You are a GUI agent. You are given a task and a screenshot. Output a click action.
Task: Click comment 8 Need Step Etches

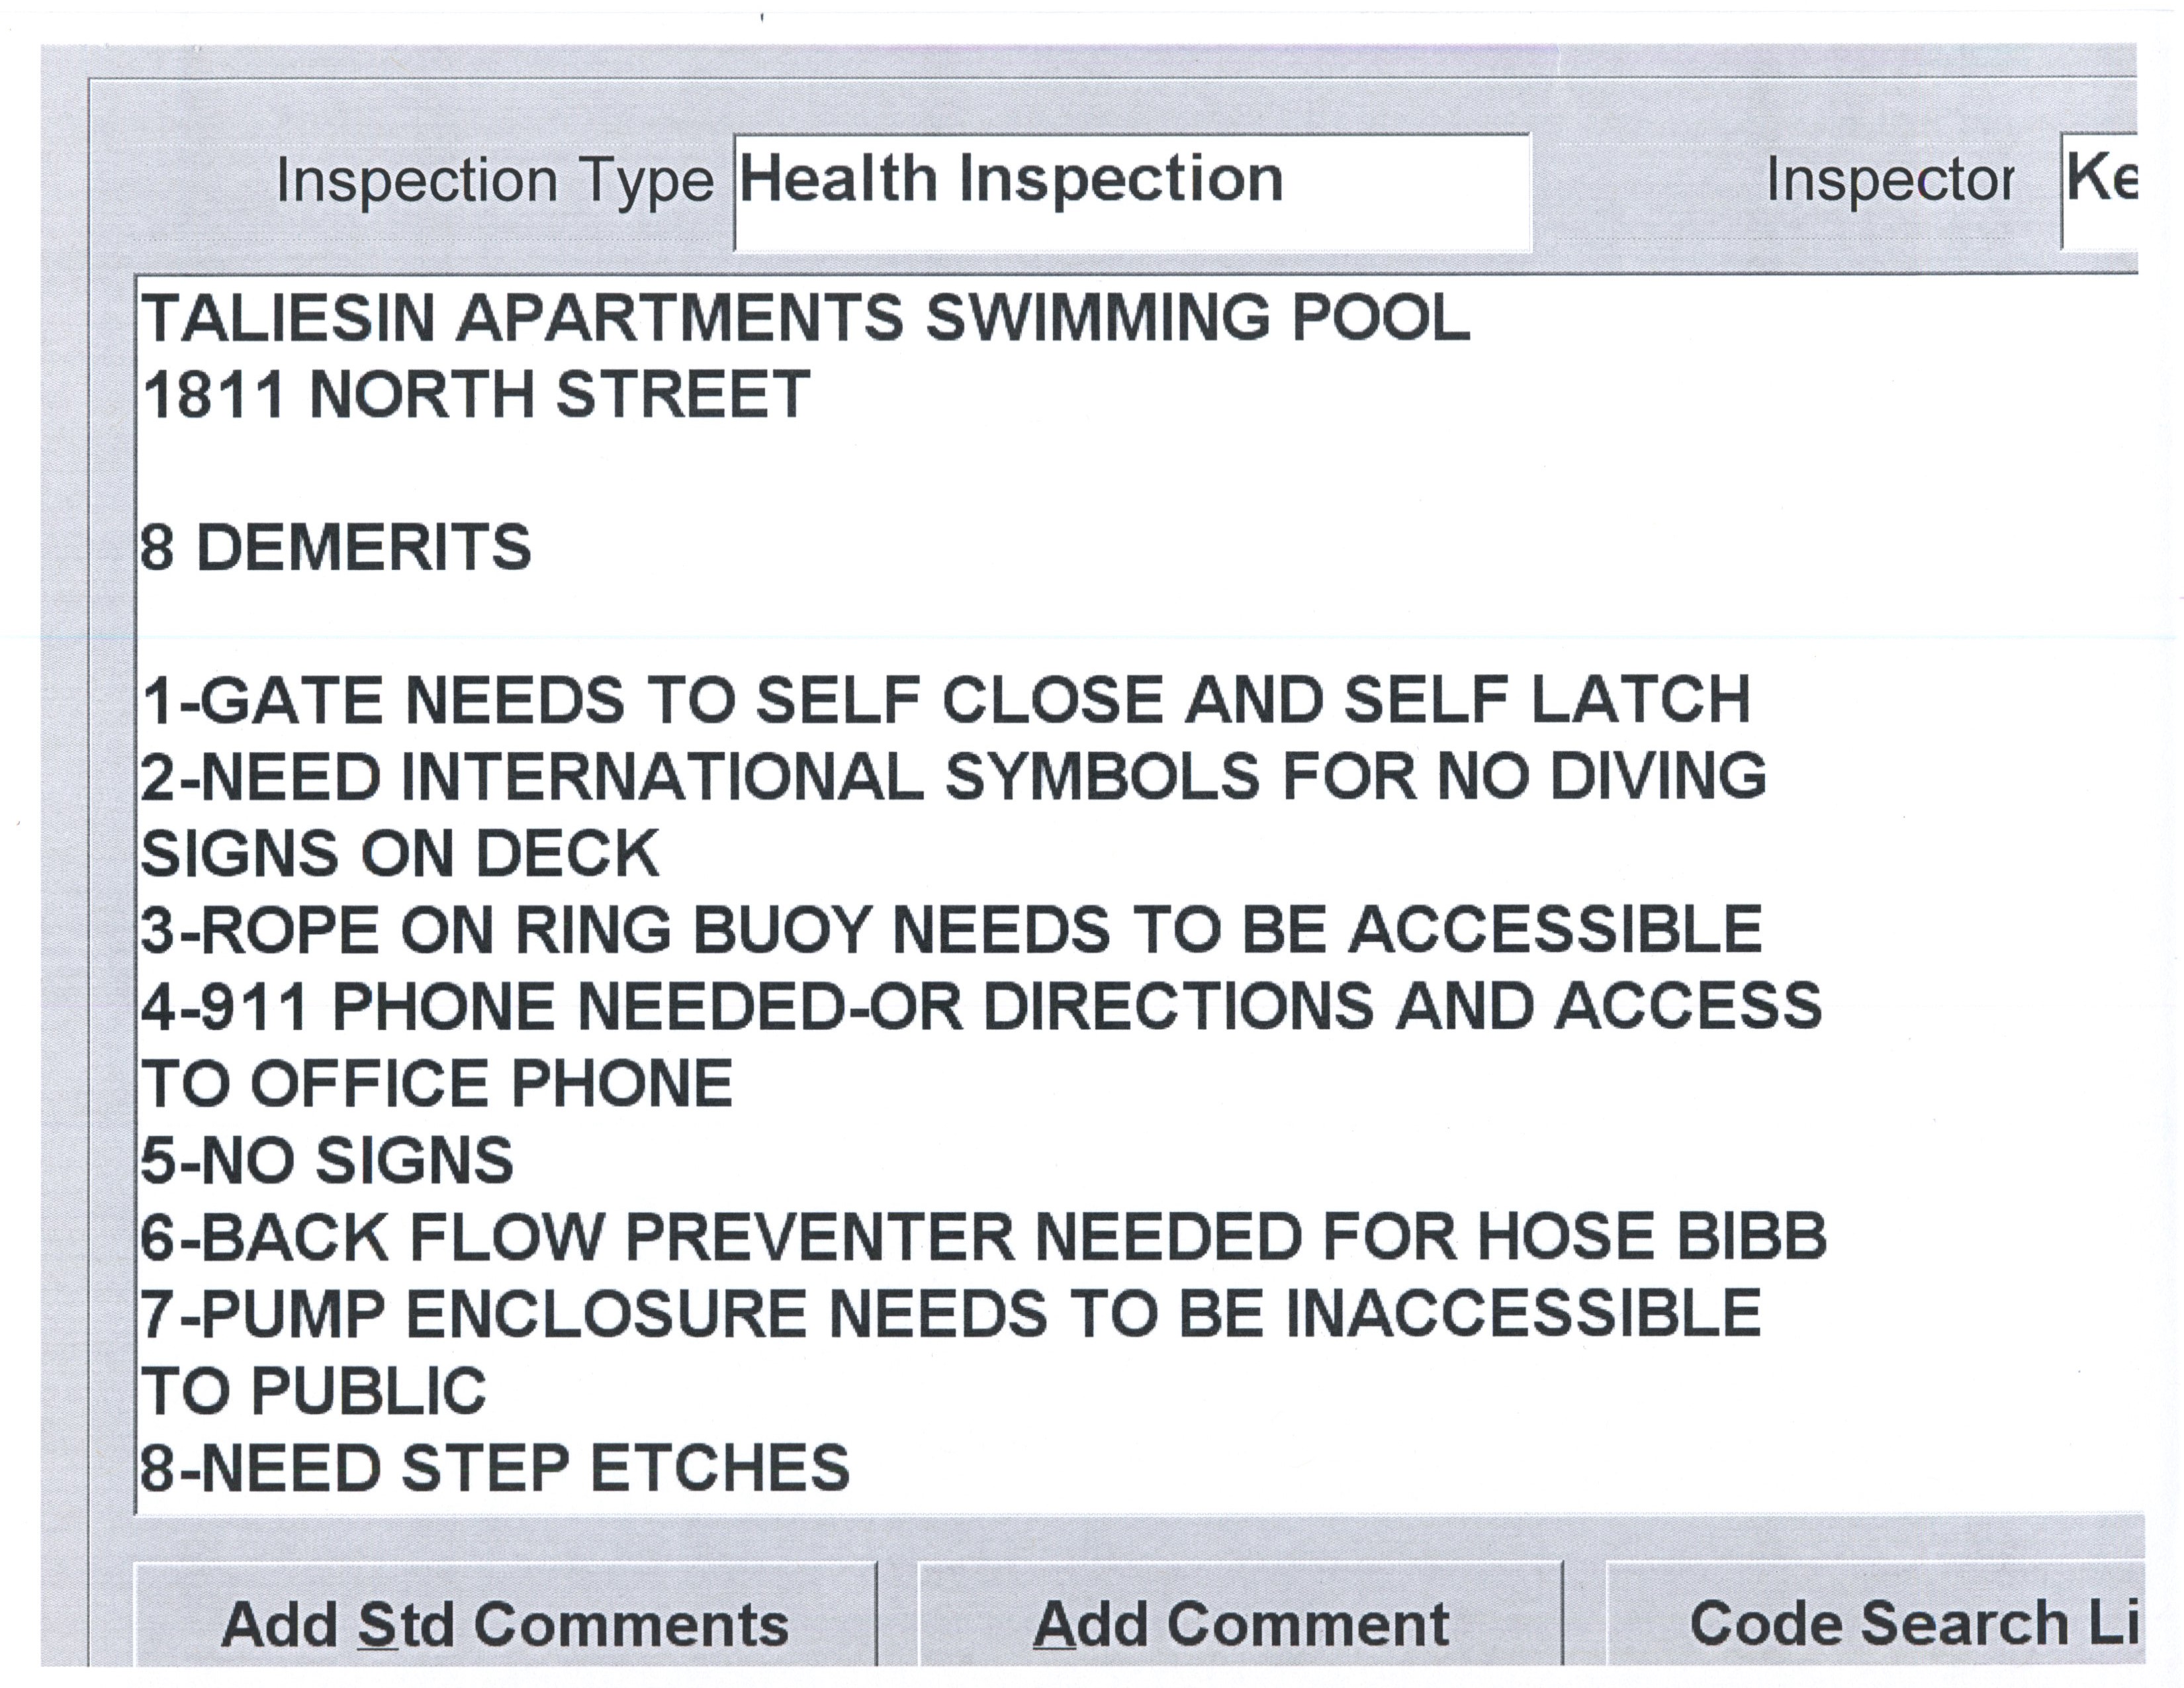coord(495,1468)
